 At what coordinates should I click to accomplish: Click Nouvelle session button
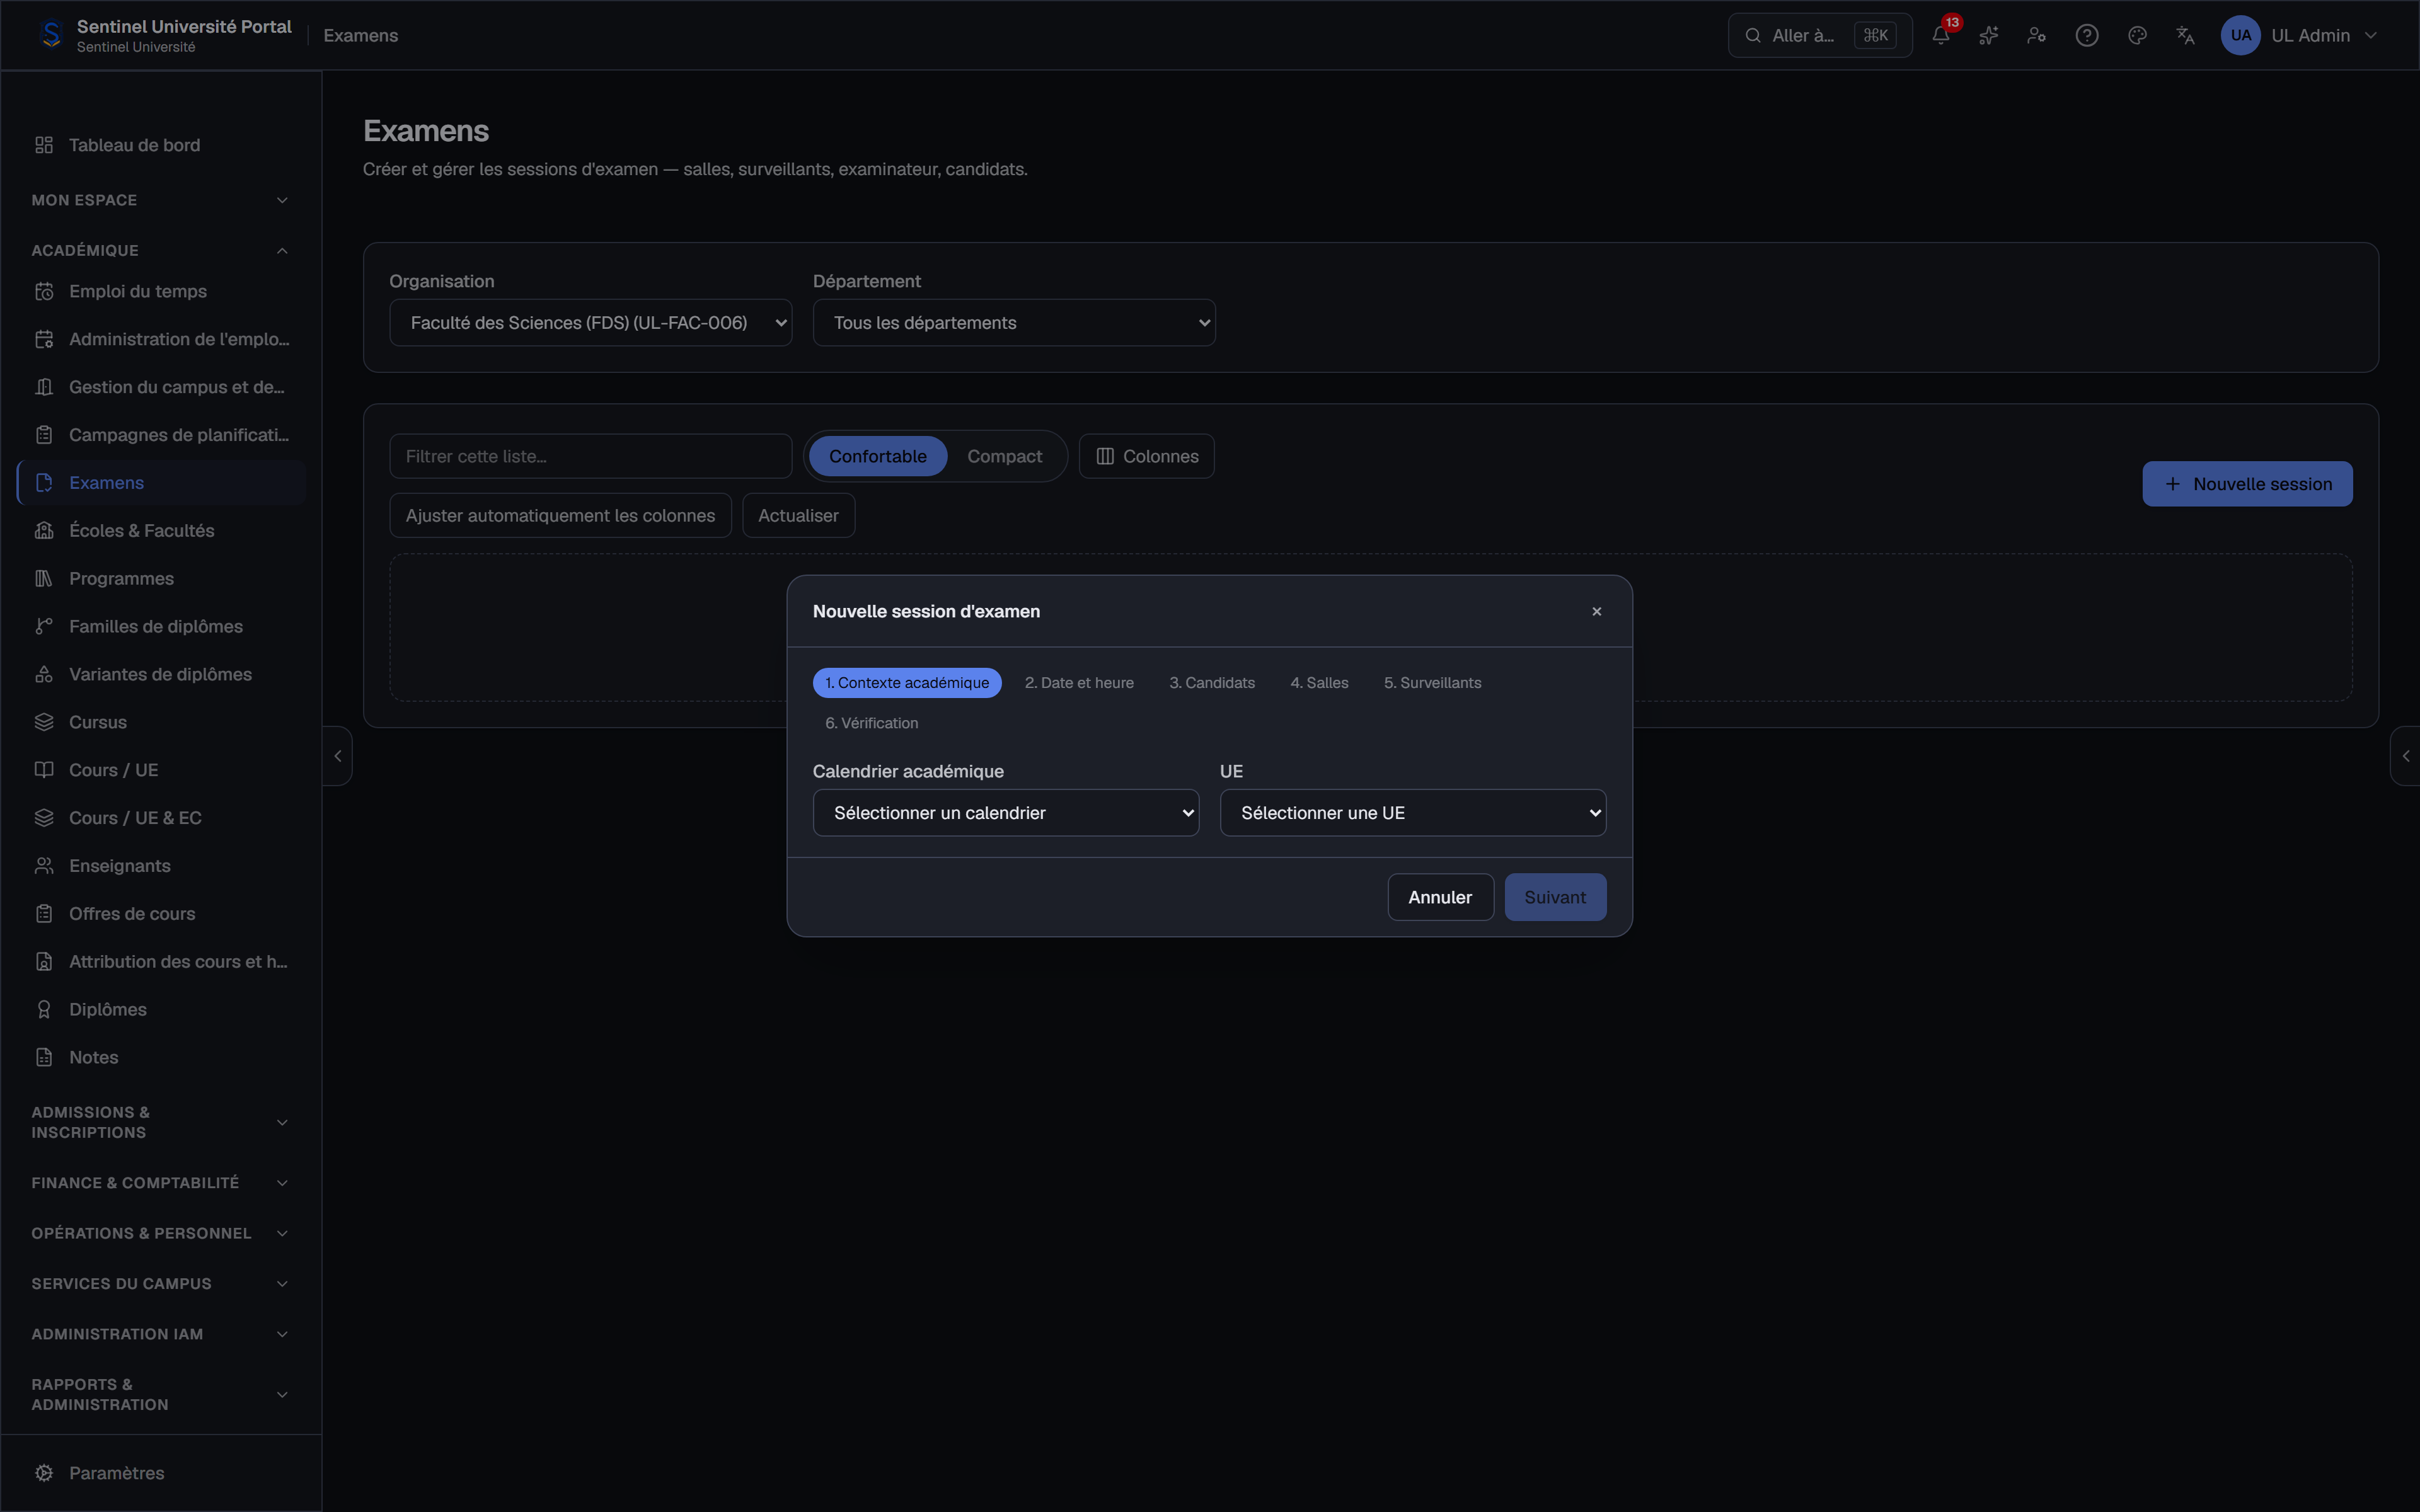pos(2247,484)
